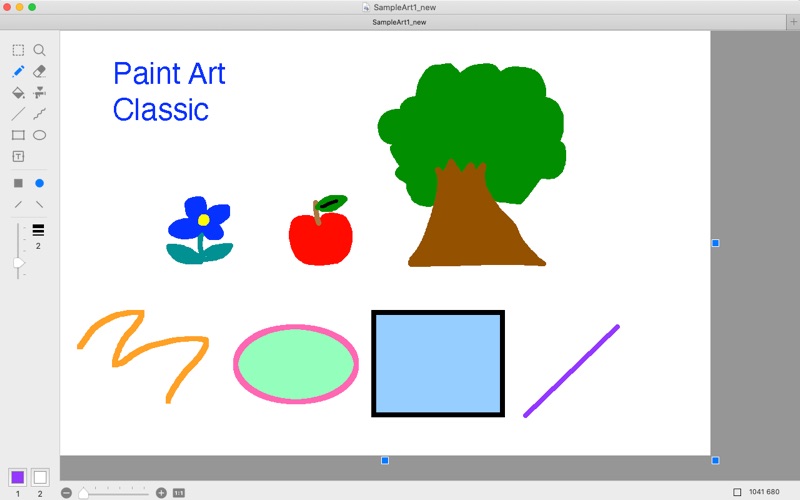Viewport: 800px width, 500px height.
Task: Click the bottom-right corner canvas resize handle
Action: (x=715, y=461)
